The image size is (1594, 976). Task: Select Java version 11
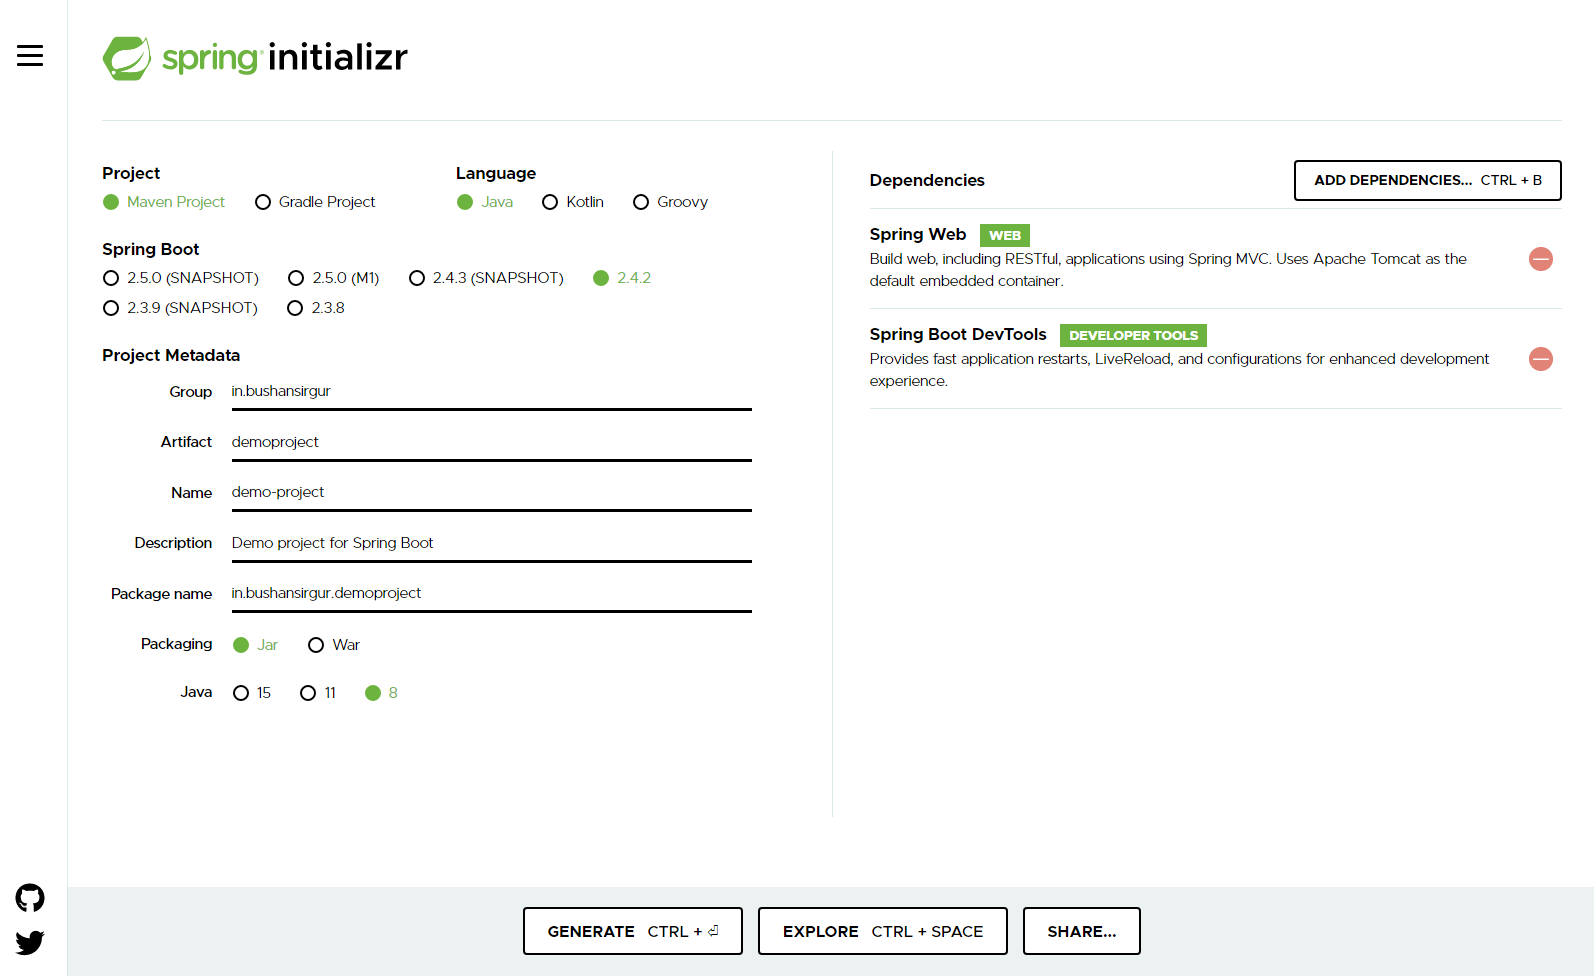point(318,693)
